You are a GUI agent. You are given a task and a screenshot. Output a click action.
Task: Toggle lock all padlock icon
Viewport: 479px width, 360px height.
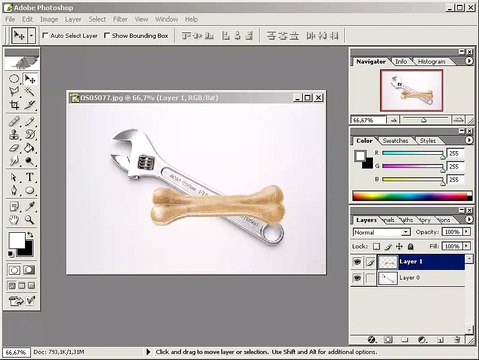click(411, 246)
